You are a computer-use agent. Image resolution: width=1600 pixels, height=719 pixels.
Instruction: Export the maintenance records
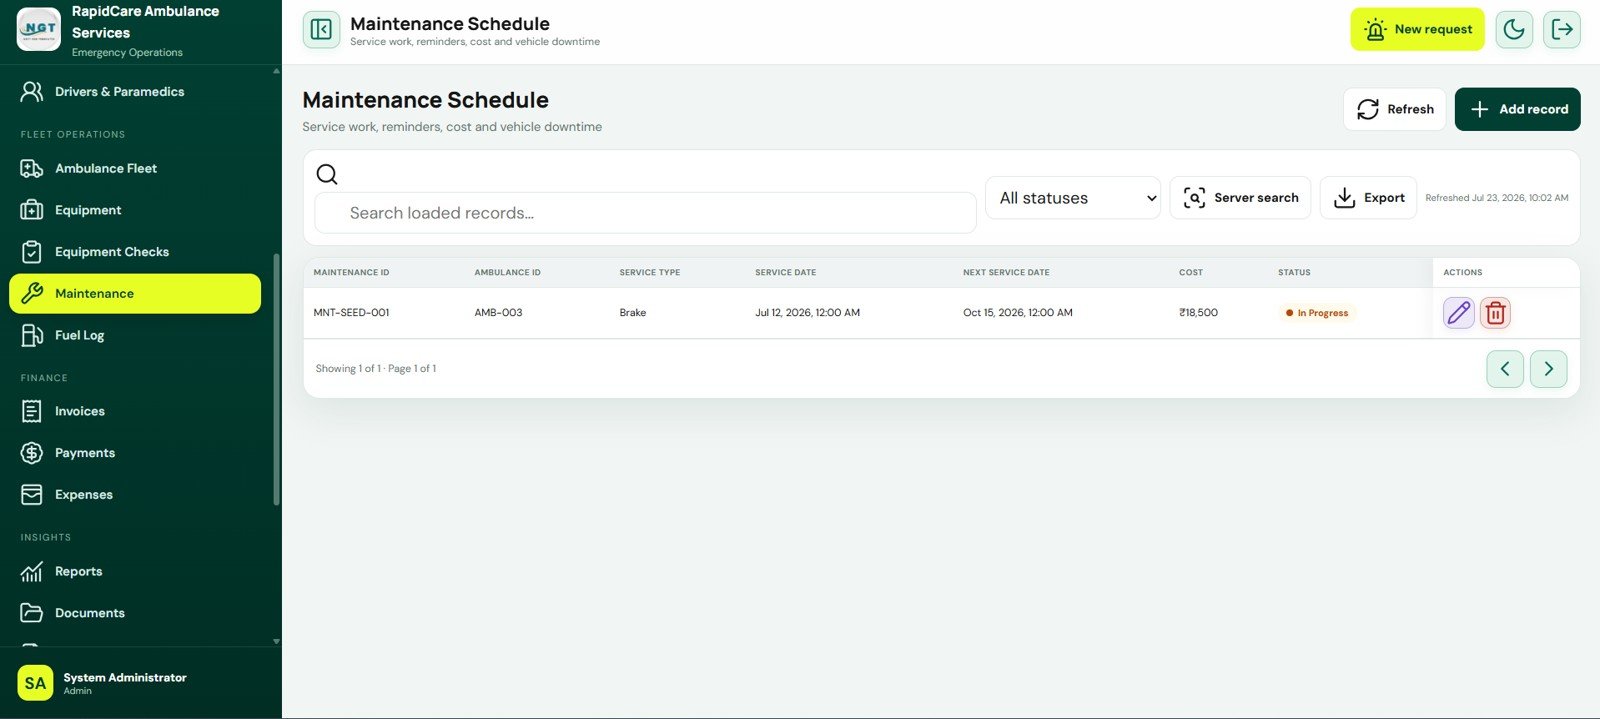(1368, 198)
